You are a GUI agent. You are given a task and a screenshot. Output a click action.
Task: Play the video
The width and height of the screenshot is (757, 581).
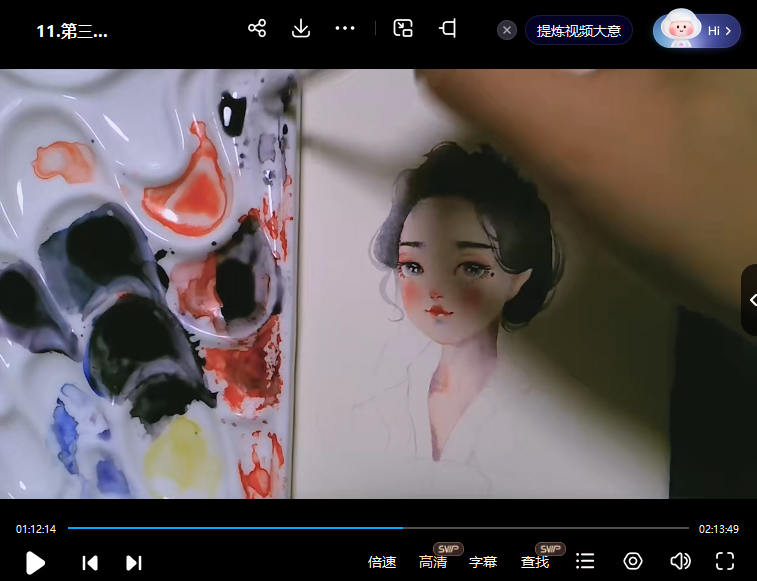click(x=35, y=562)
